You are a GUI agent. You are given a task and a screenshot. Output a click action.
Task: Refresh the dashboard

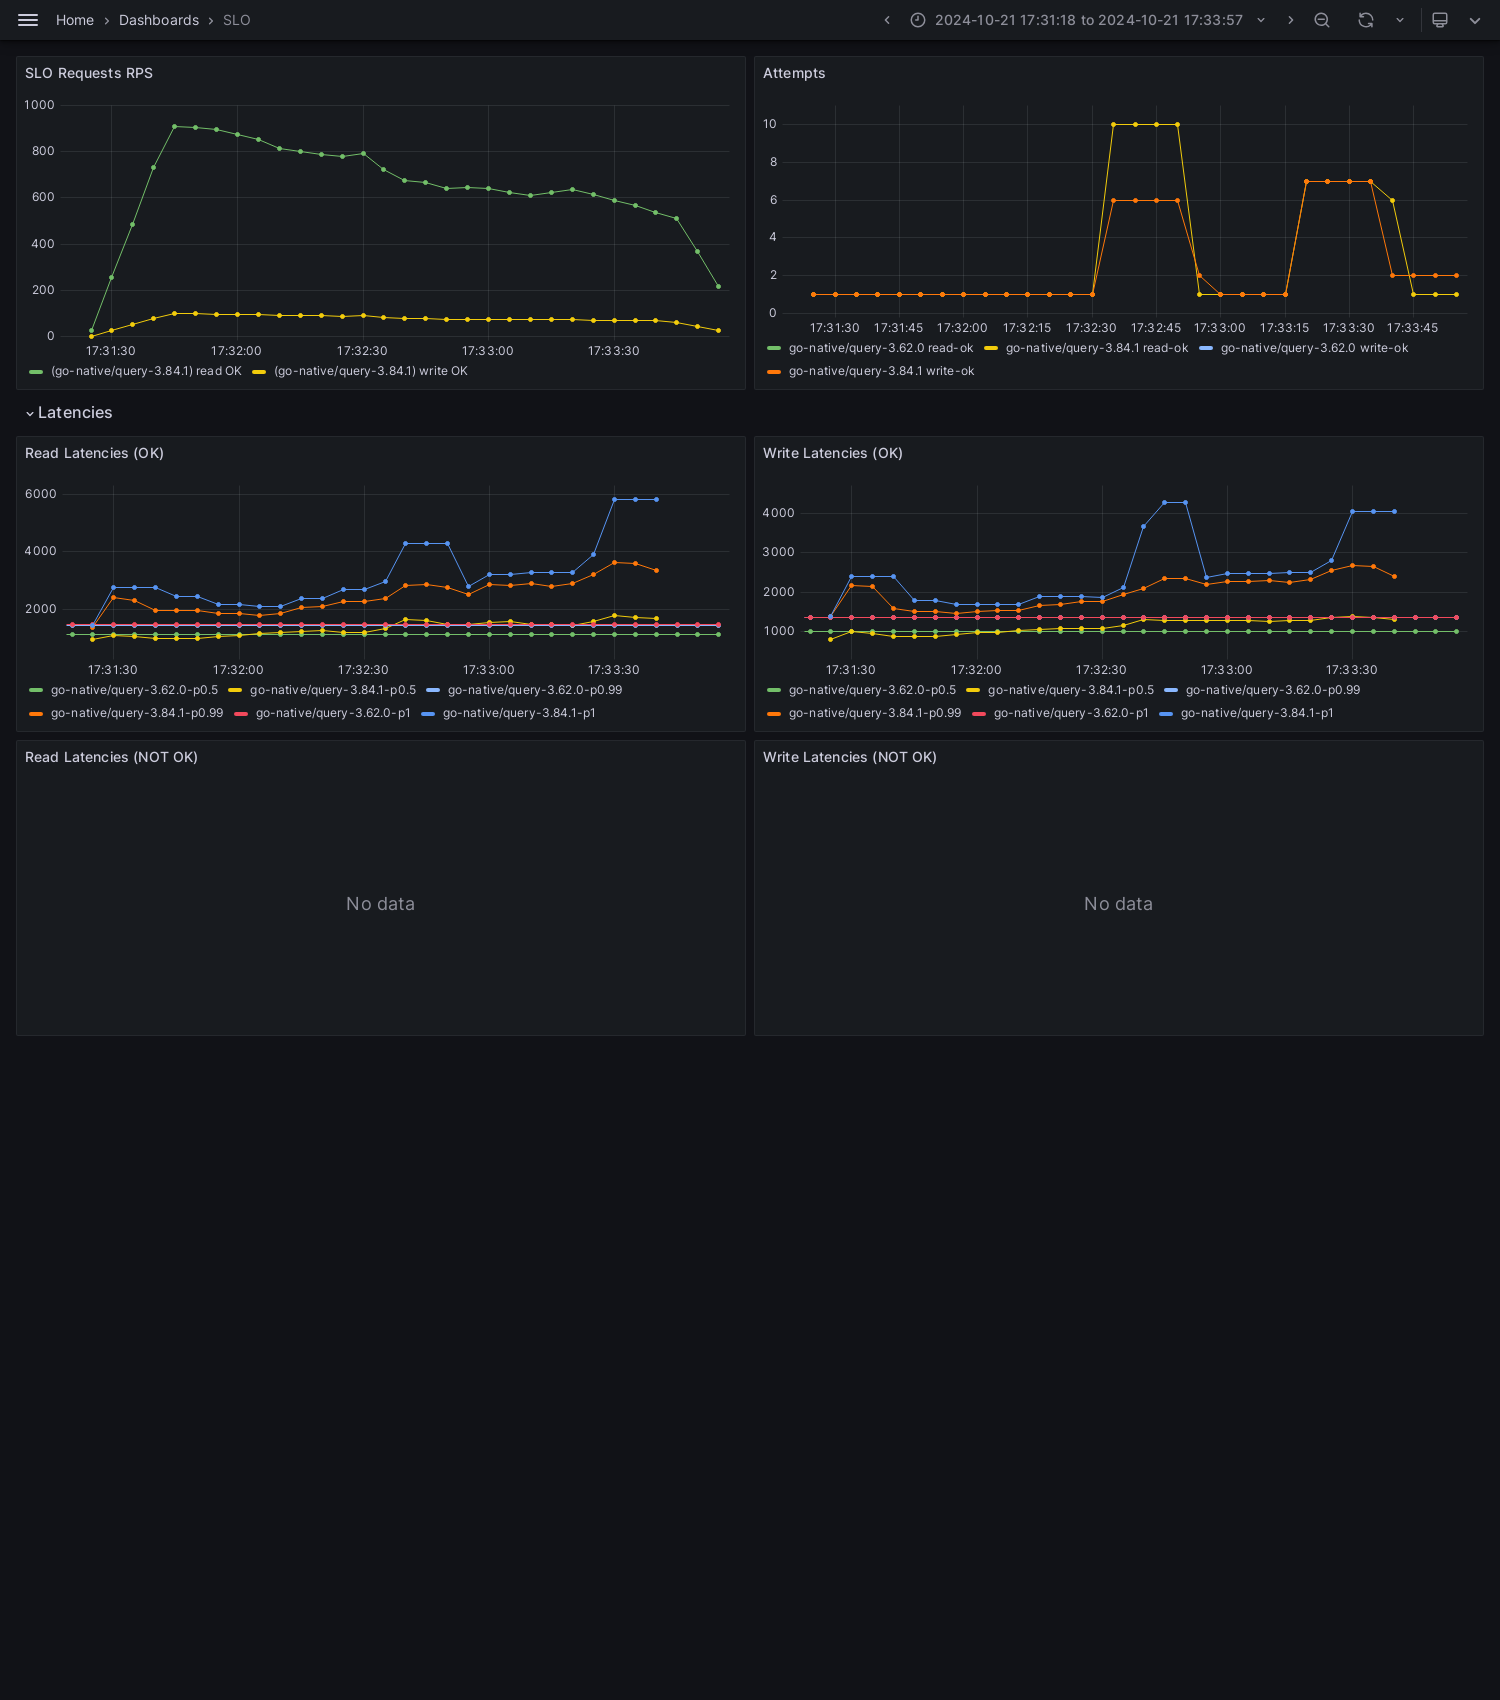coord(1366,20)
